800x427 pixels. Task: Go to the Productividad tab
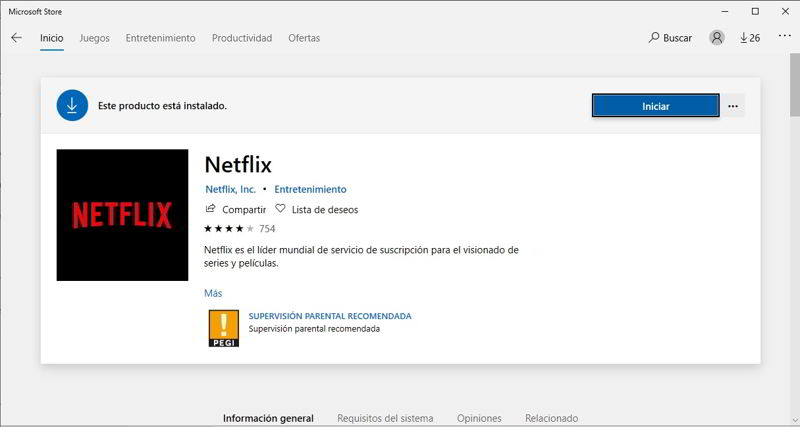[242, 38]
